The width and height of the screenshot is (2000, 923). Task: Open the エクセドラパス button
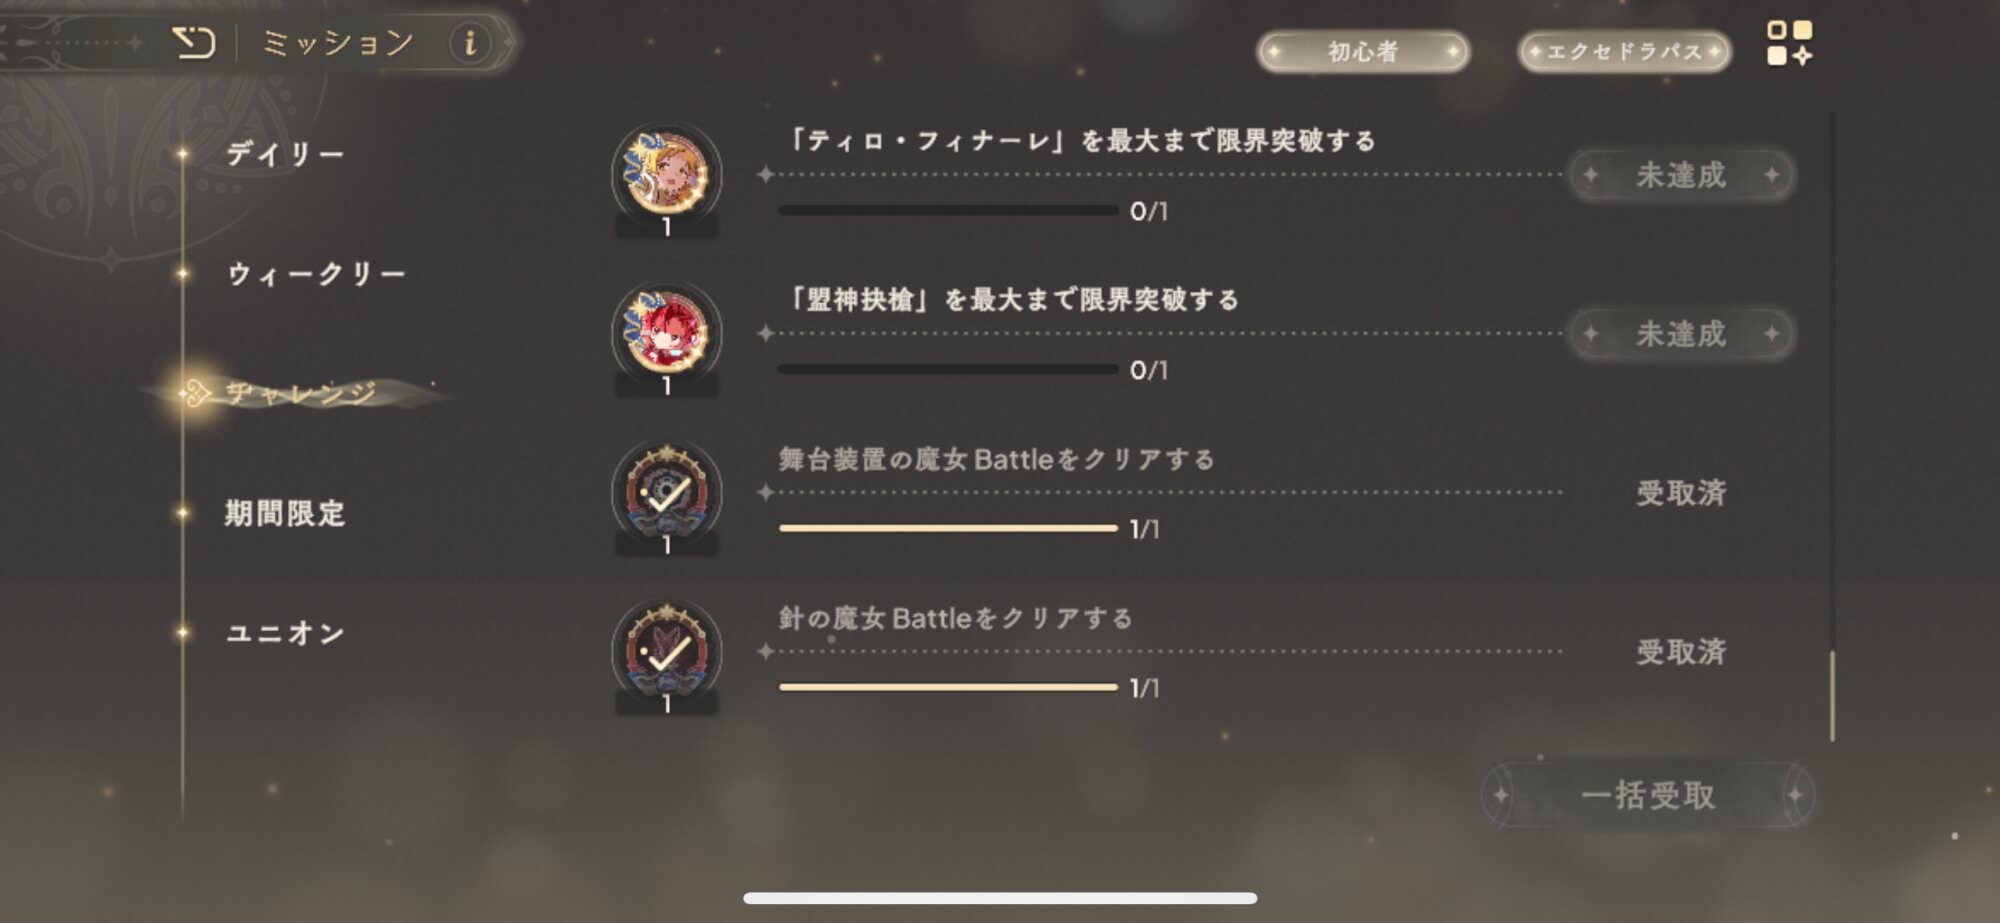tap(1625, 51)
